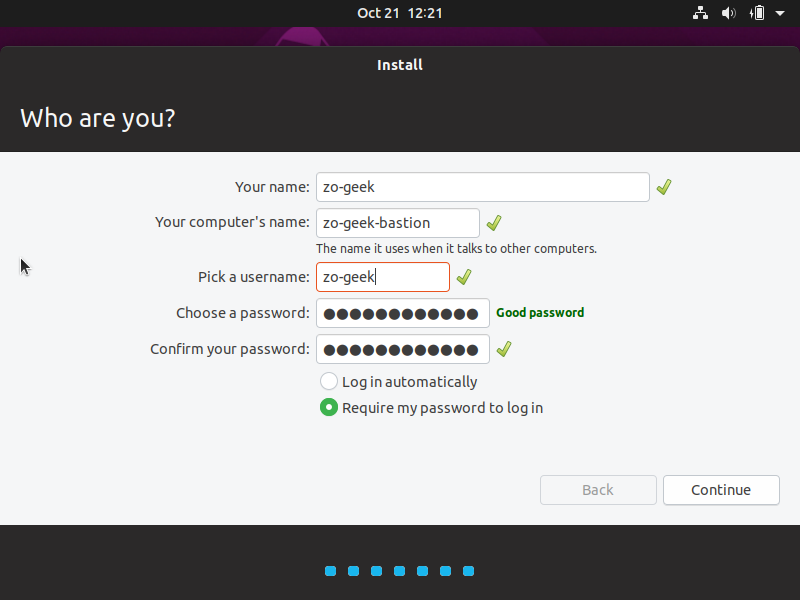Click the Your computer's name: label
This screenshot has height=600, width=800.
(232, 222)
